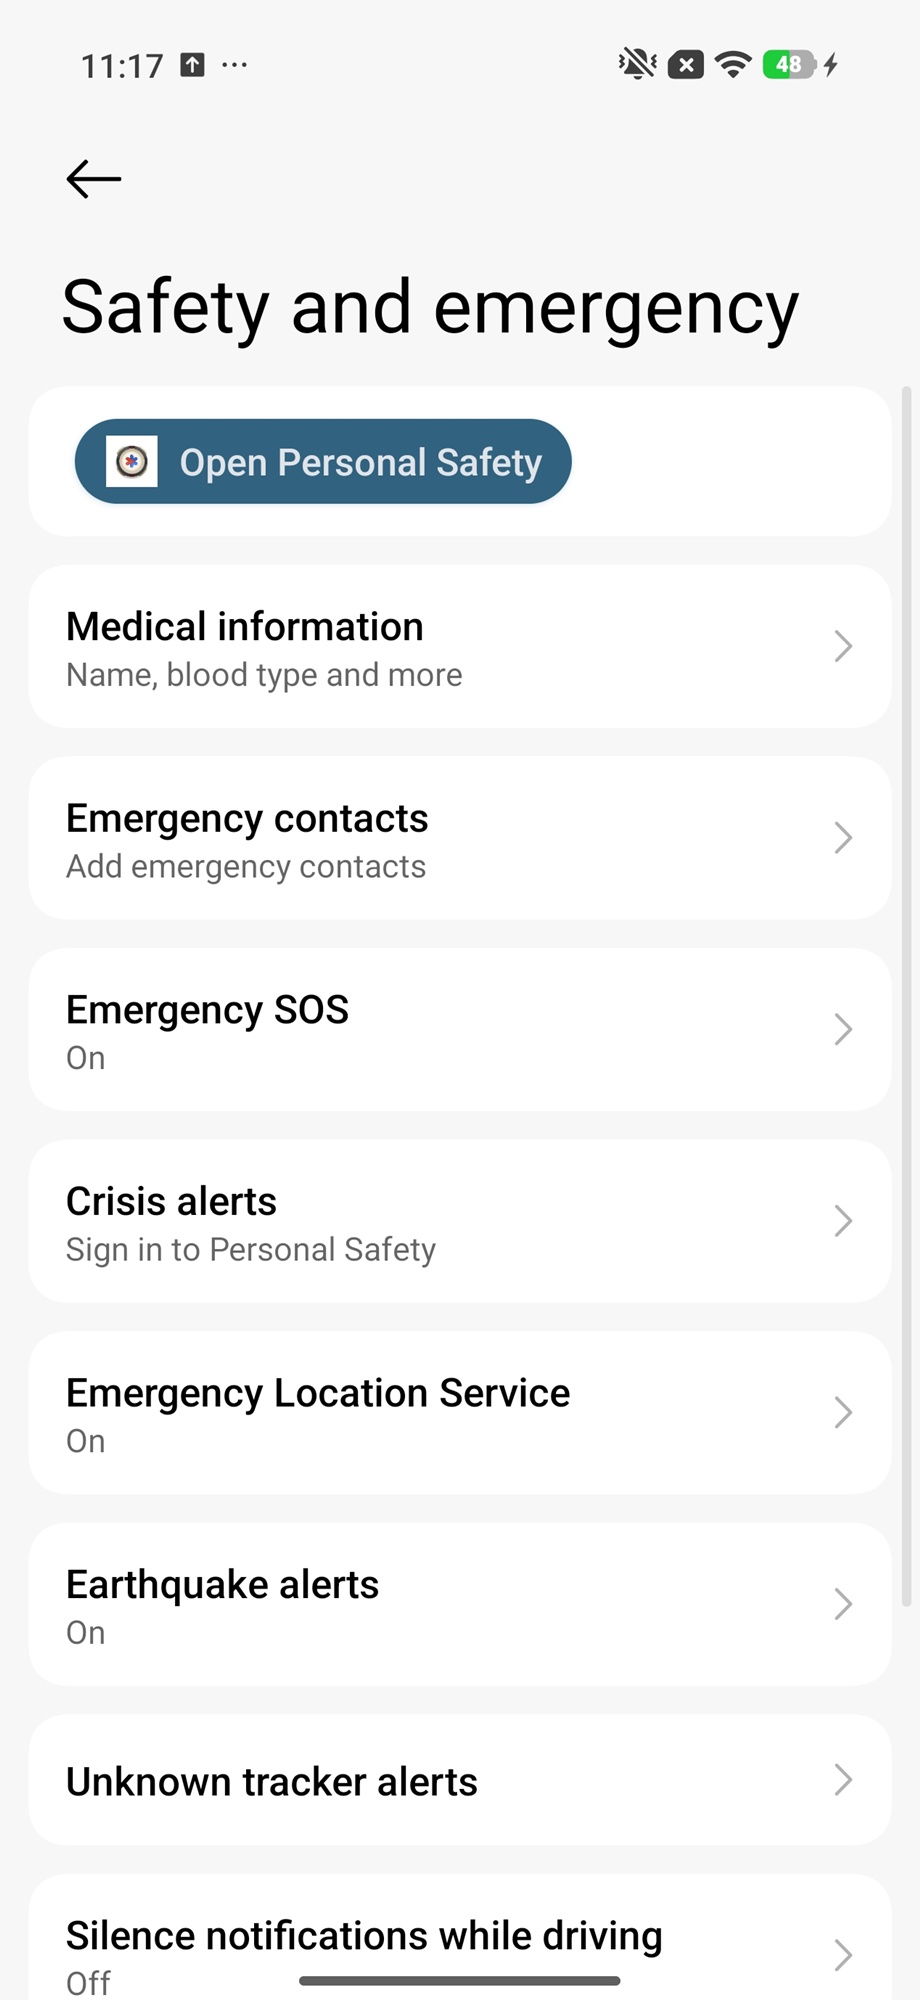This screenshot has width=920, height=2000.
Task: Expand Emergency Location Service chevron
Action: [843, 1413]
